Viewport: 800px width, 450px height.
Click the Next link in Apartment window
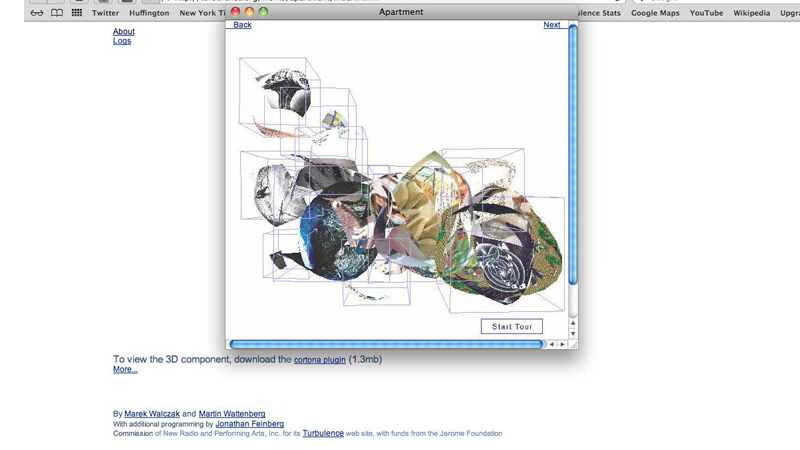coord(551,25)
